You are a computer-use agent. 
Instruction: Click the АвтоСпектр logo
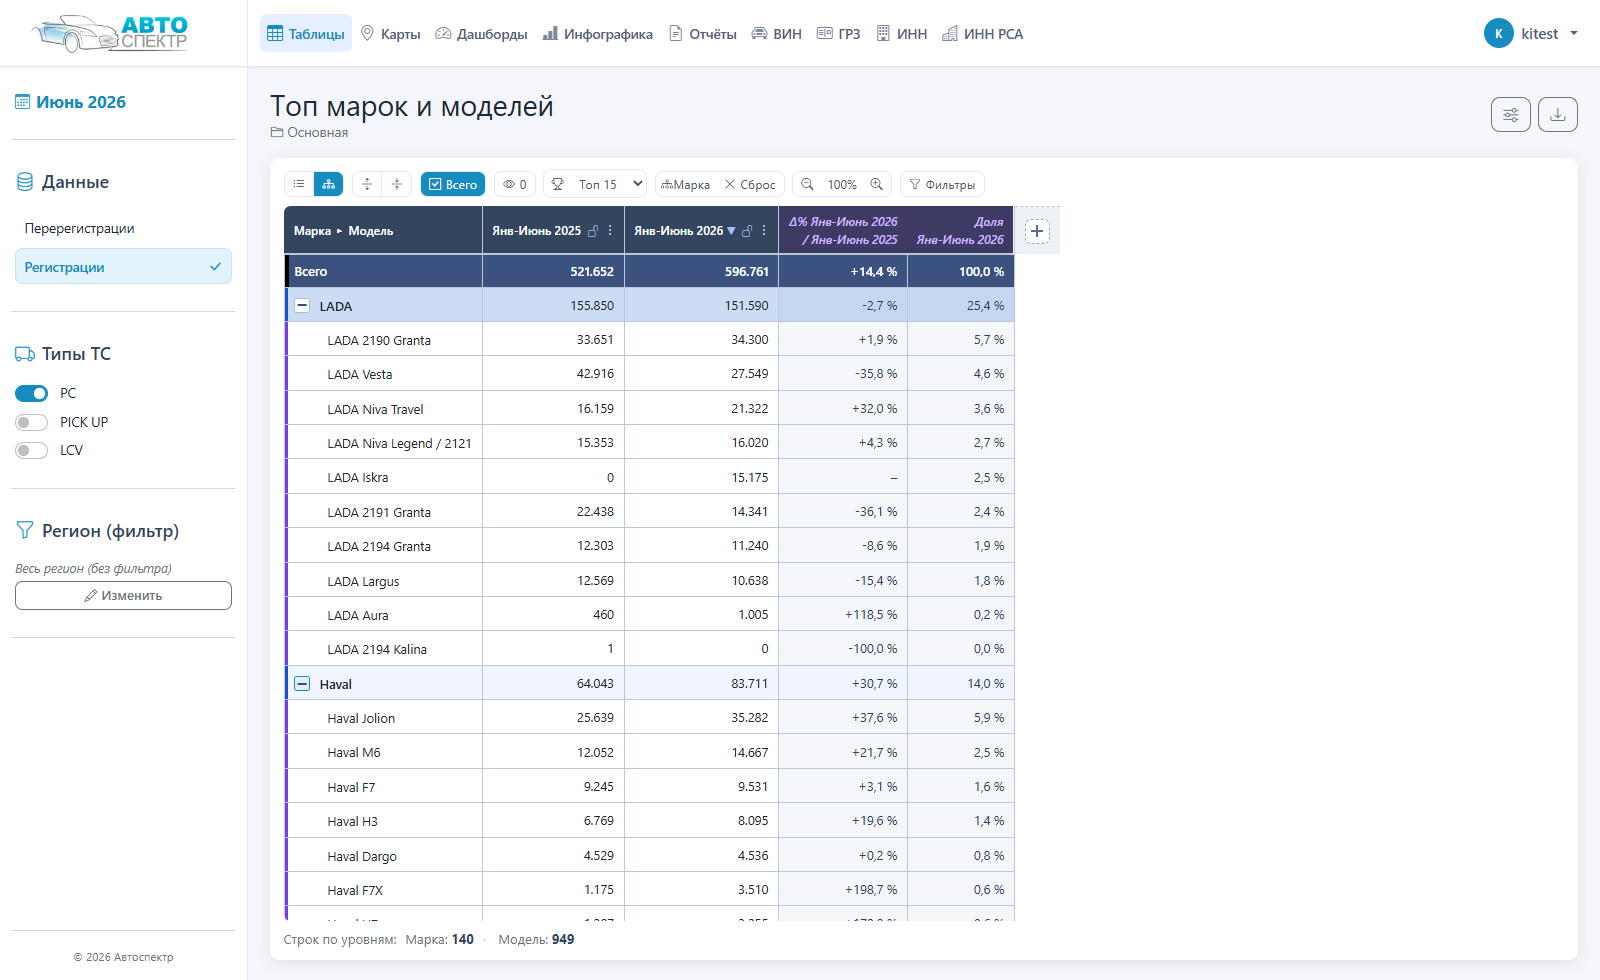pyautogui.click(x=110, y=33)
